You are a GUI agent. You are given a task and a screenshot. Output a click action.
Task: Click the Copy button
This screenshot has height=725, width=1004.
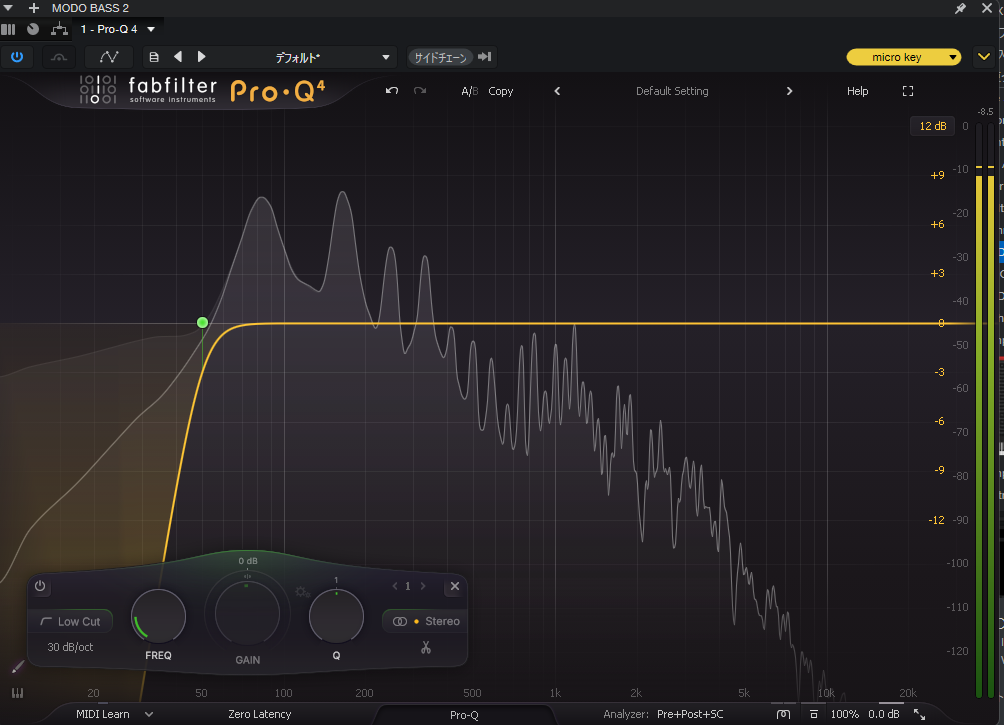(x=501, y=91)
